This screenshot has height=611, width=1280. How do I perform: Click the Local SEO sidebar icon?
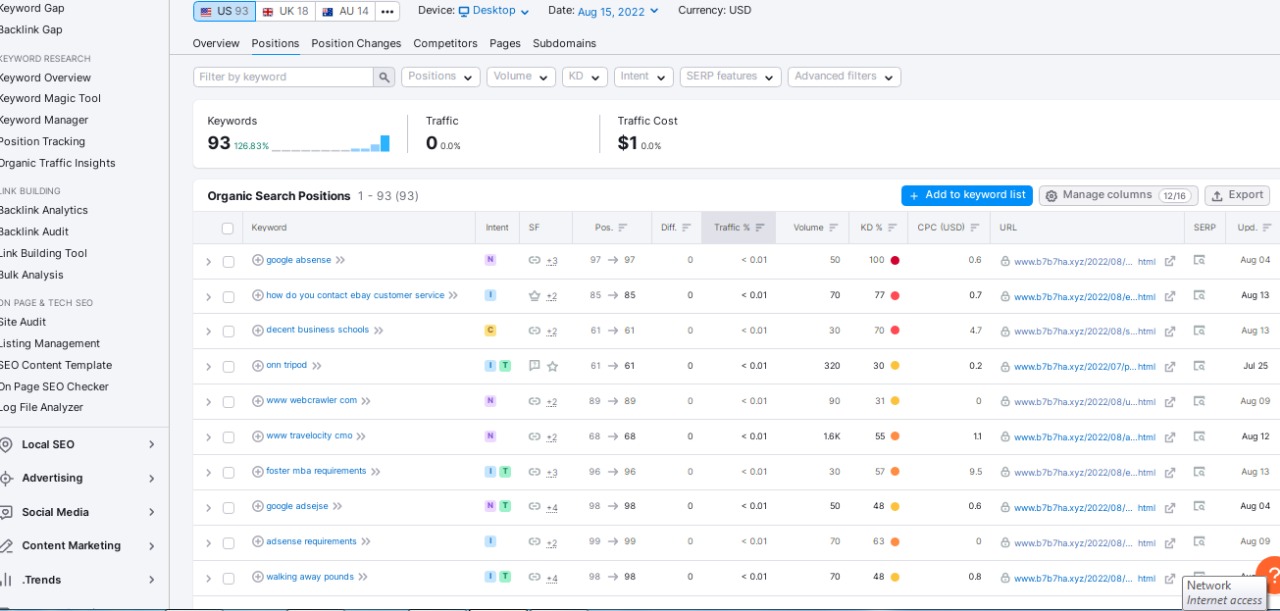(x=6, y=445)
